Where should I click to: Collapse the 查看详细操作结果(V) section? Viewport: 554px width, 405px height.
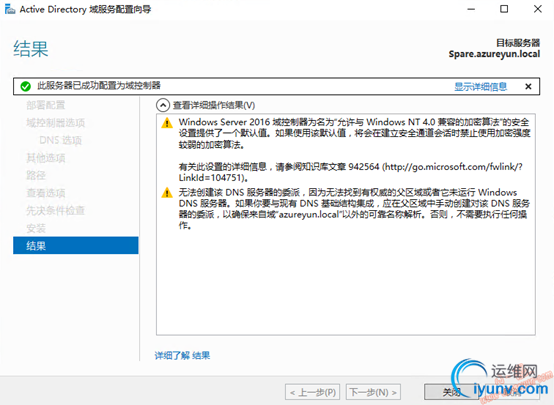[163, 105]
